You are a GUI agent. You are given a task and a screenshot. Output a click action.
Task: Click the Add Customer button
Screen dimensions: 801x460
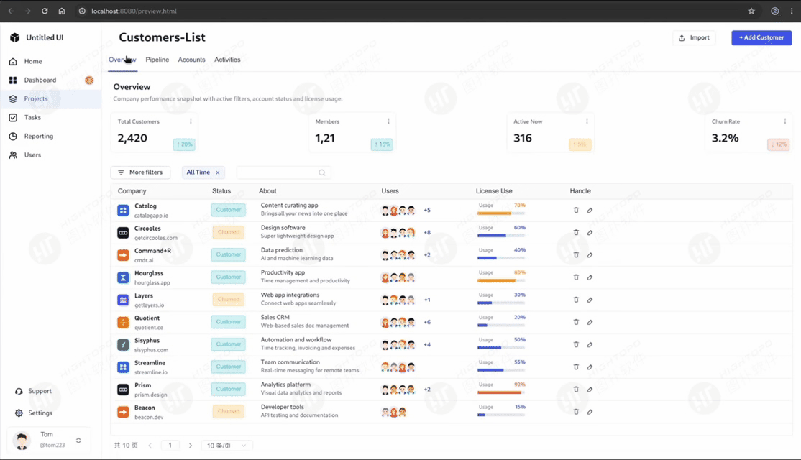[762, 38]
